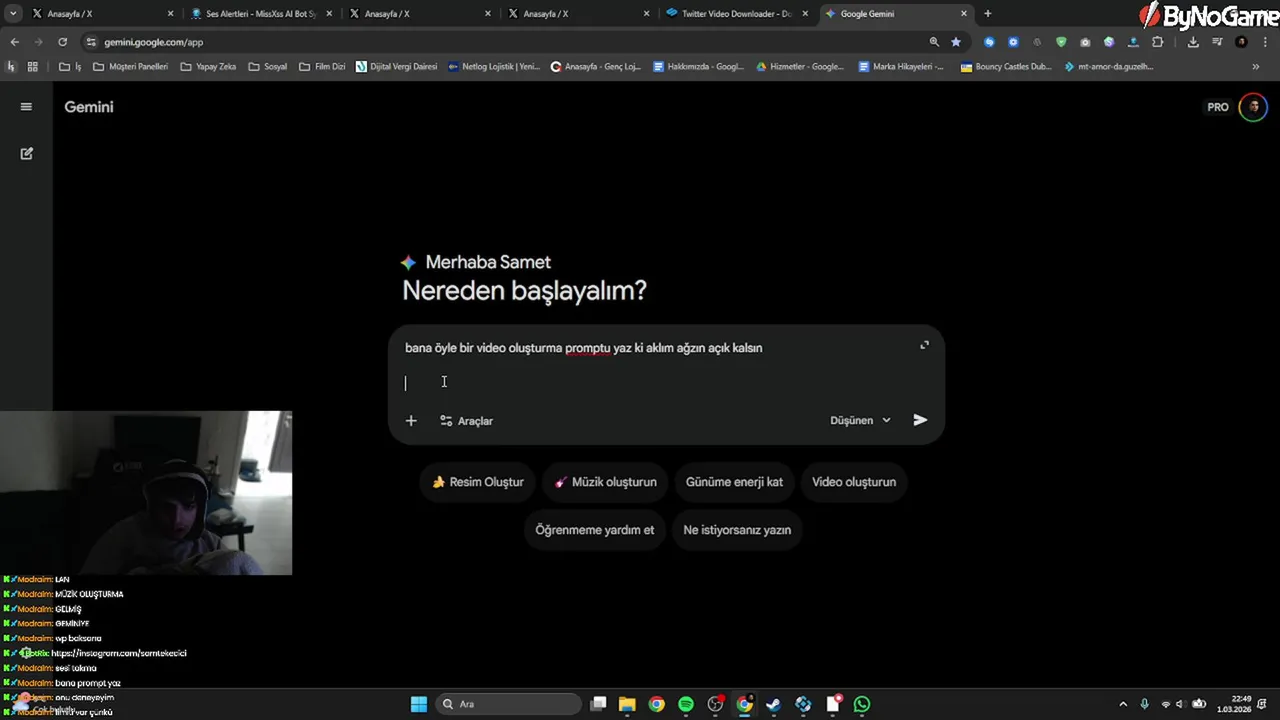This screenshot has height=720, width=1280.
Task: Open the Yapay Zeka bookmark folder
Action: pyautogui.click(x=208, y=67)
